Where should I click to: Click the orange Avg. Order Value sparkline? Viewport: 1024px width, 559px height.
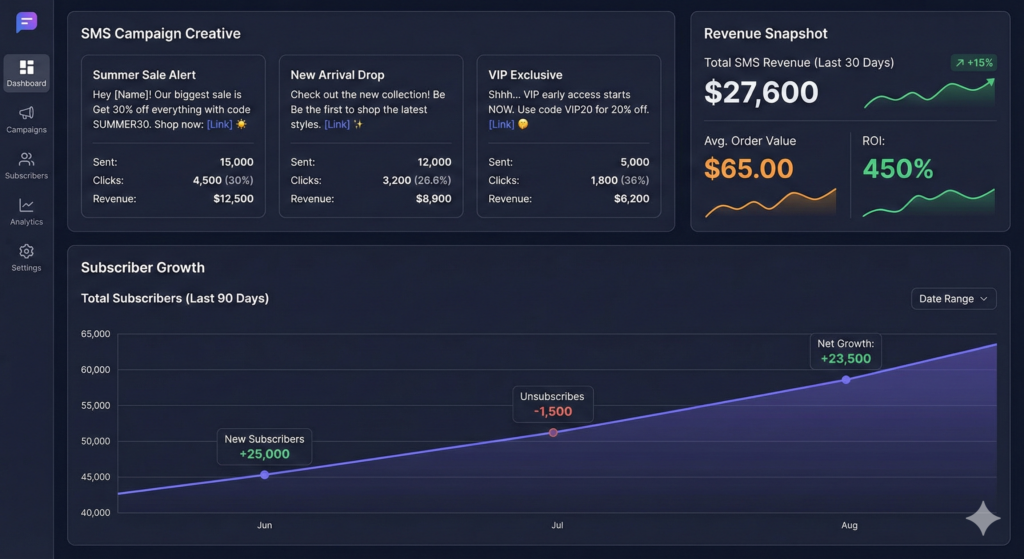[x=769, y=201]
